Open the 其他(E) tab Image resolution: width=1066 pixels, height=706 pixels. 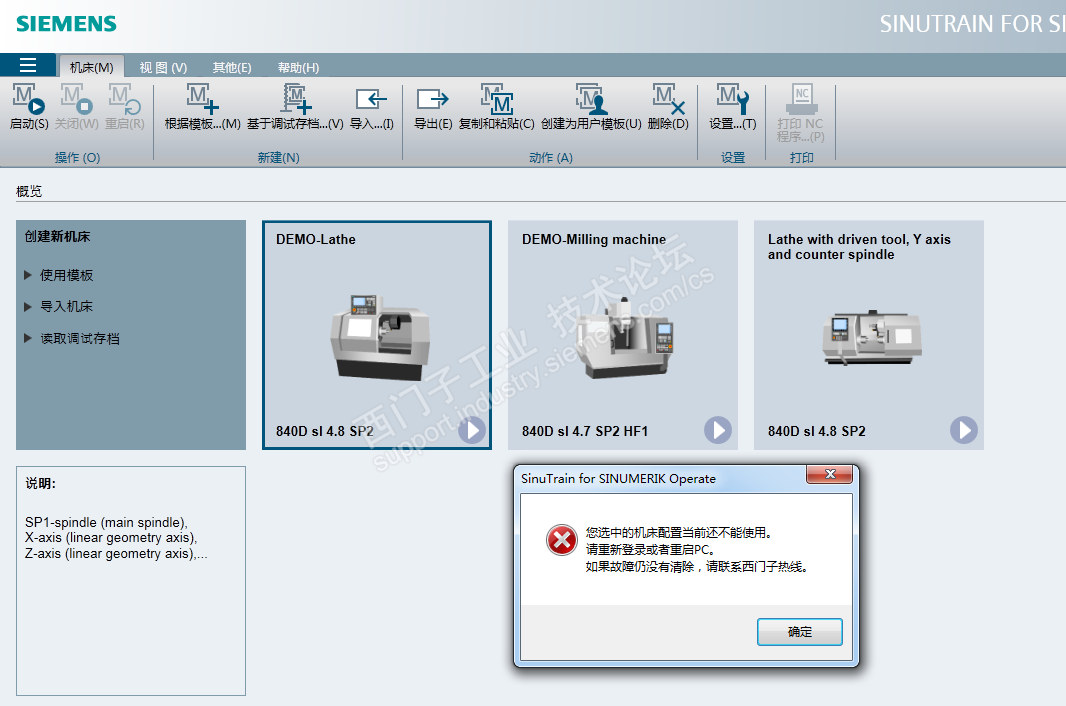(x=232, y=67)
